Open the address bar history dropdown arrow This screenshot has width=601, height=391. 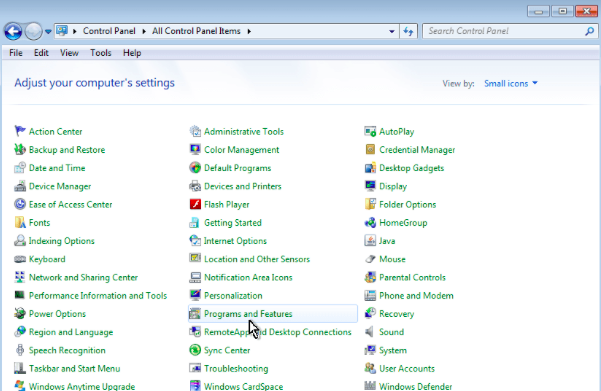point(392,31)
